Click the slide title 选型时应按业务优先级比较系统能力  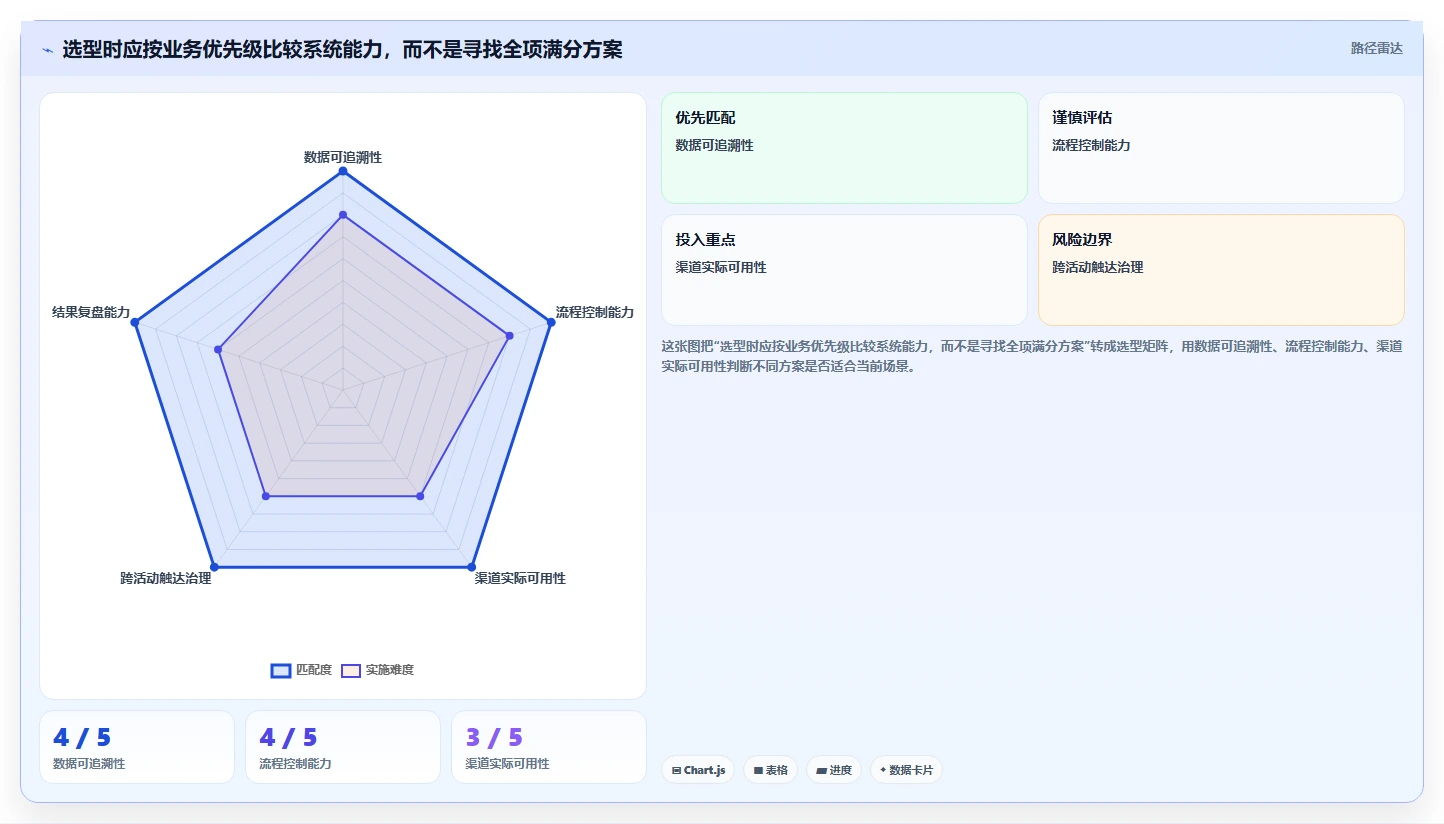pos(342,49)
